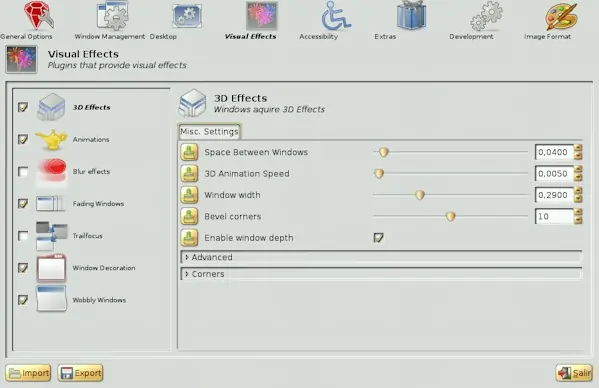This screenshot has height=388, width=599.
Task: Click the Bevel corners value field
Action: click(x=554, y=217)
